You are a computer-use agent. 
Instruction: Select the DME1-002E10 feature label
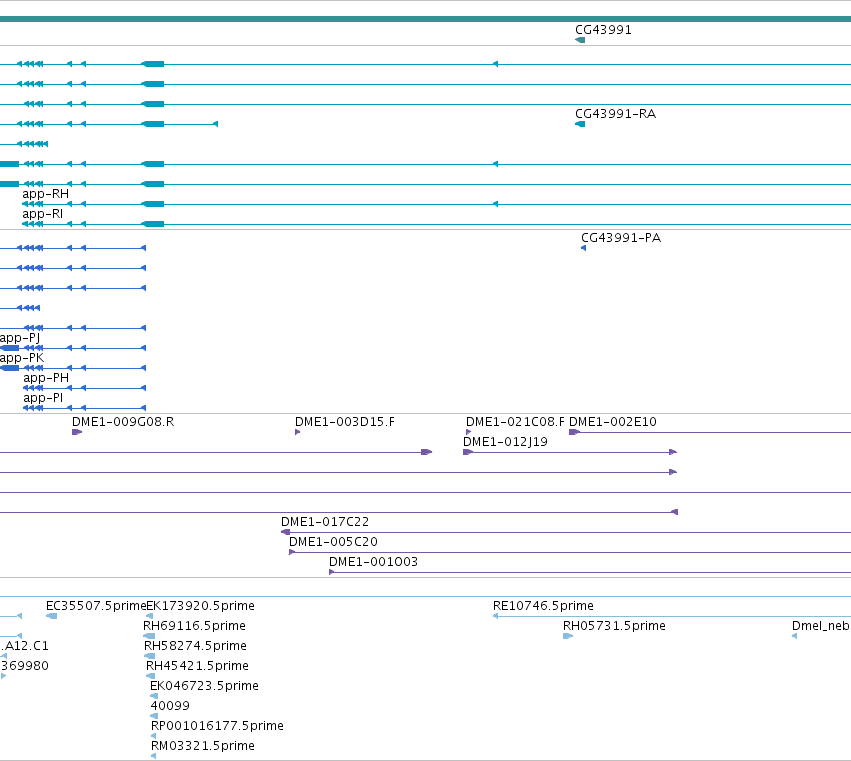[613, 422]
